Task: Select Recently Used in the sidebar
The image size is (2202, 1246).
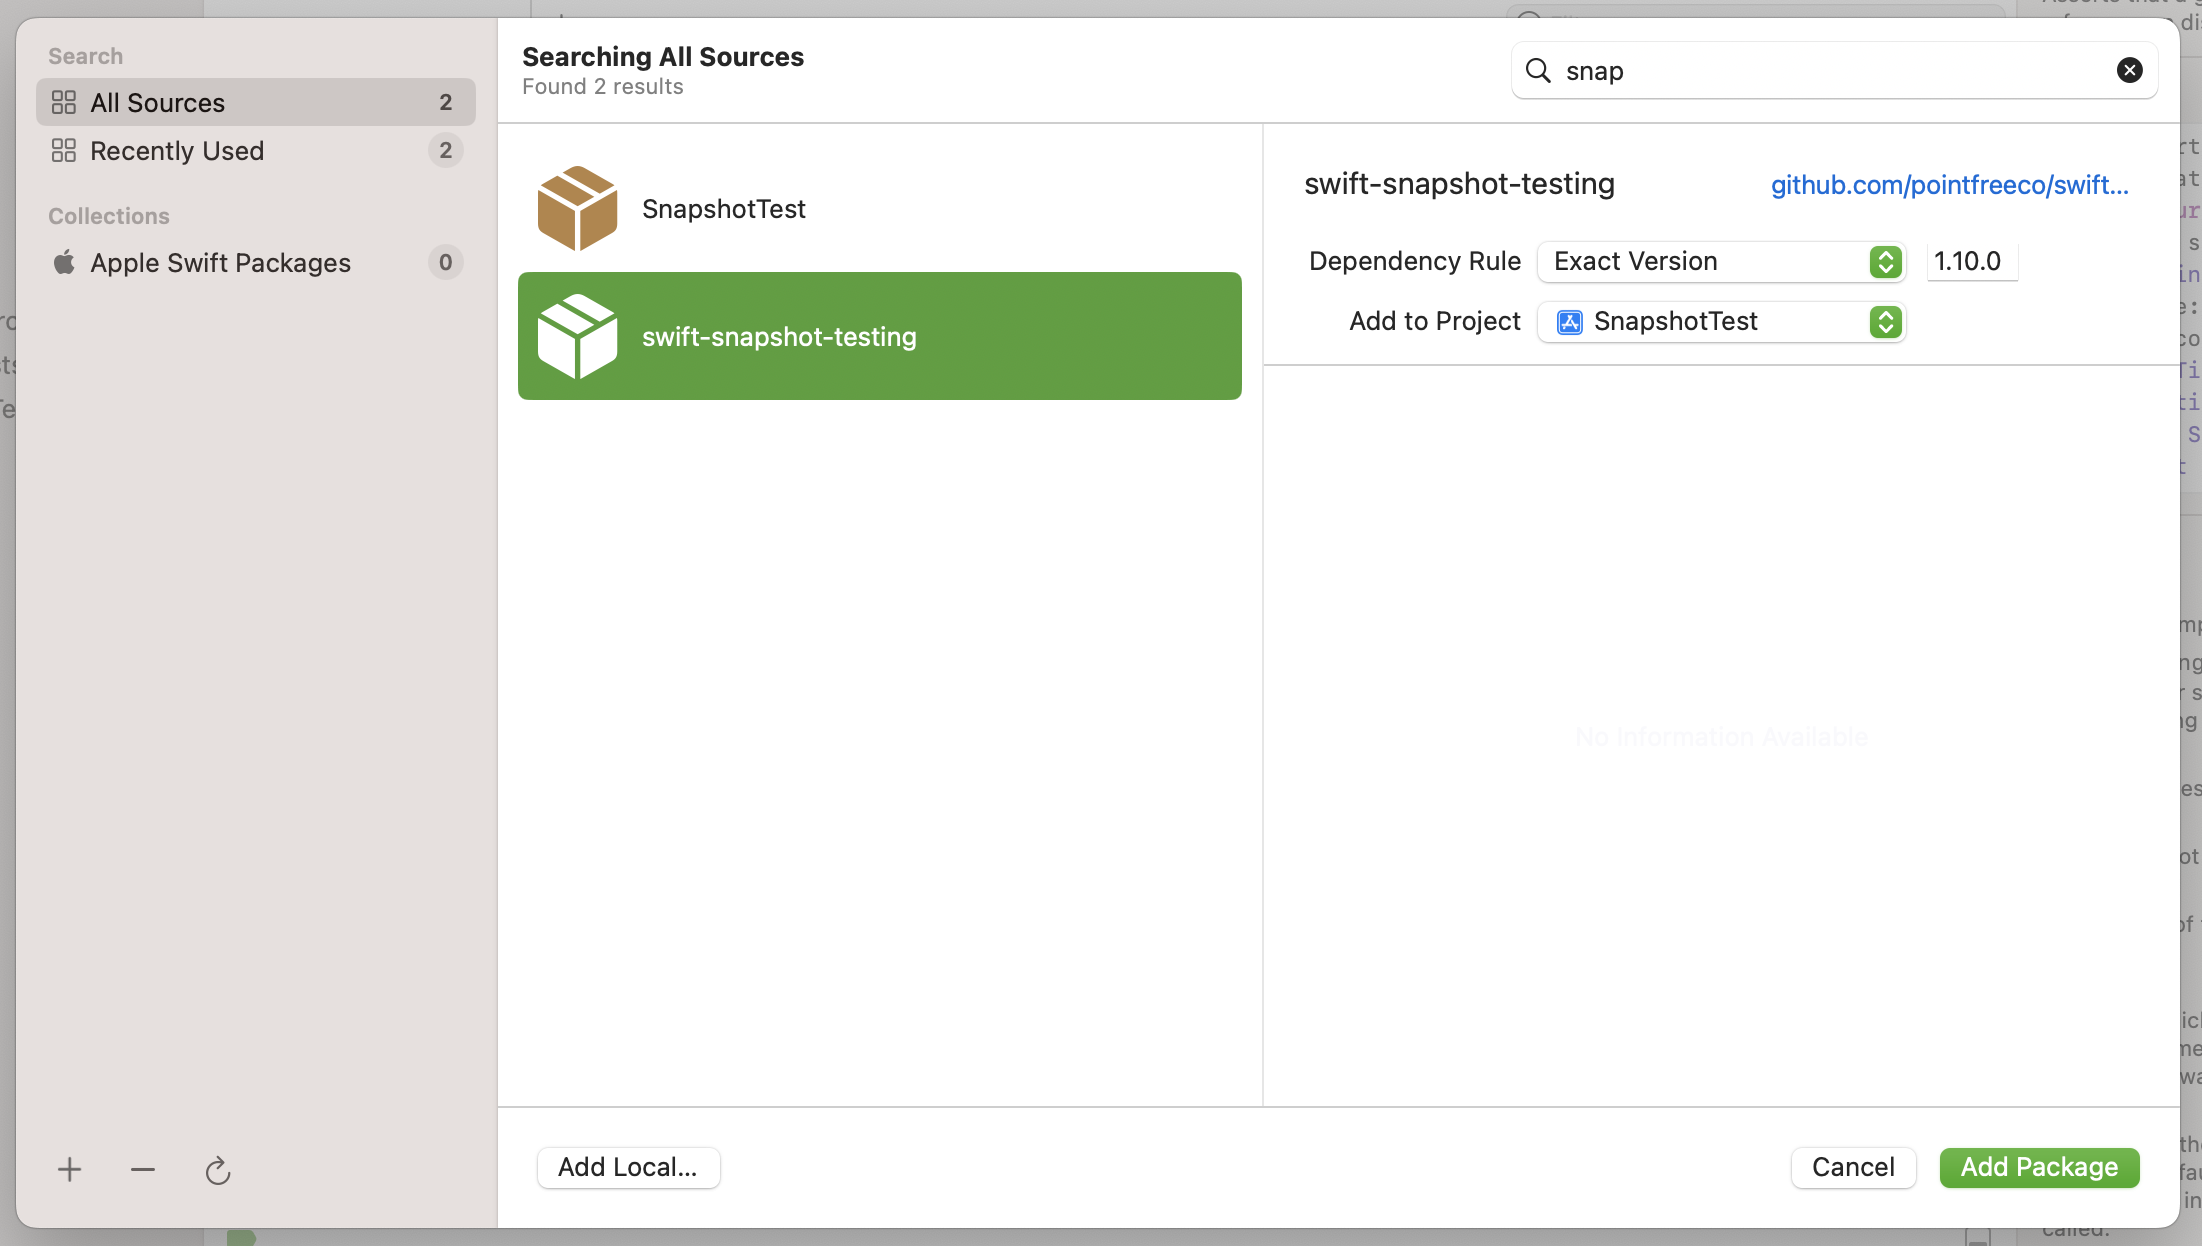Action: [x=177, y=151]
